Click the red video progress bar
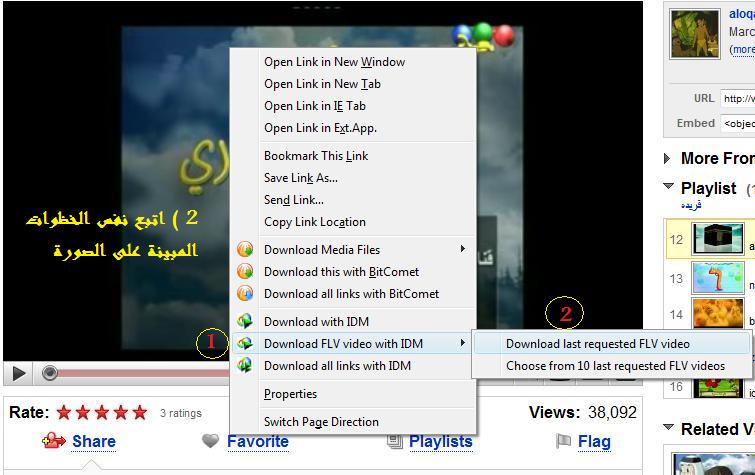 (143, 373)
